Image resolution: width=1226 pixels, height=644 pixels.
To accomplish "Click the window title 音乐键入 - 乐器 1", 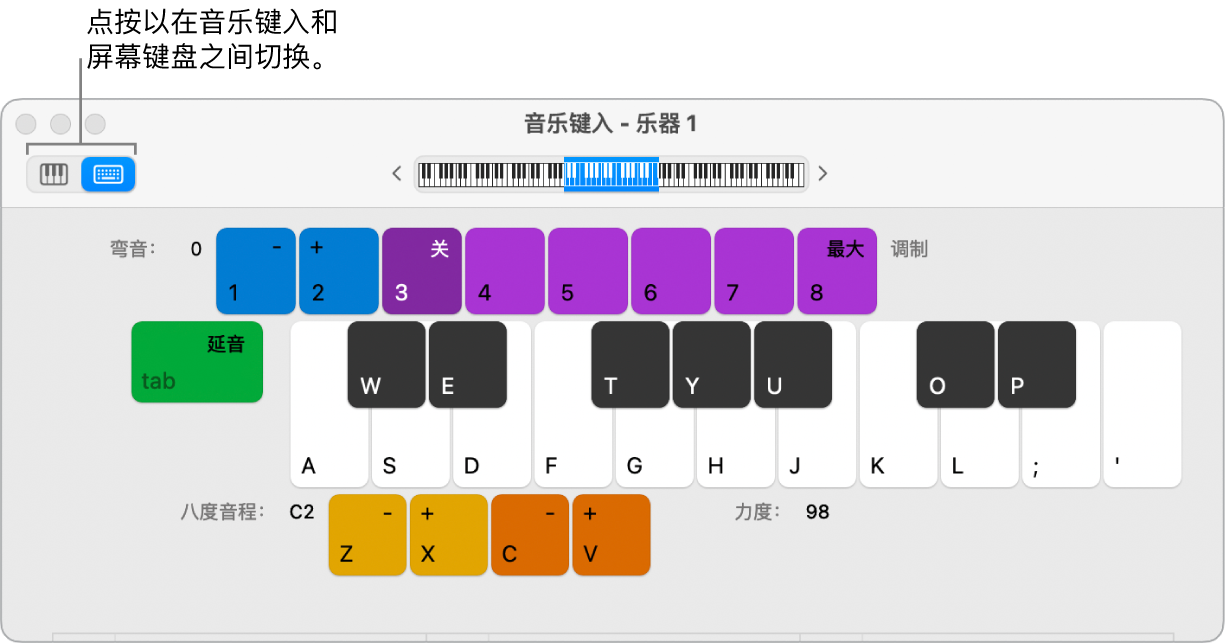I will [x=613, y=124].
